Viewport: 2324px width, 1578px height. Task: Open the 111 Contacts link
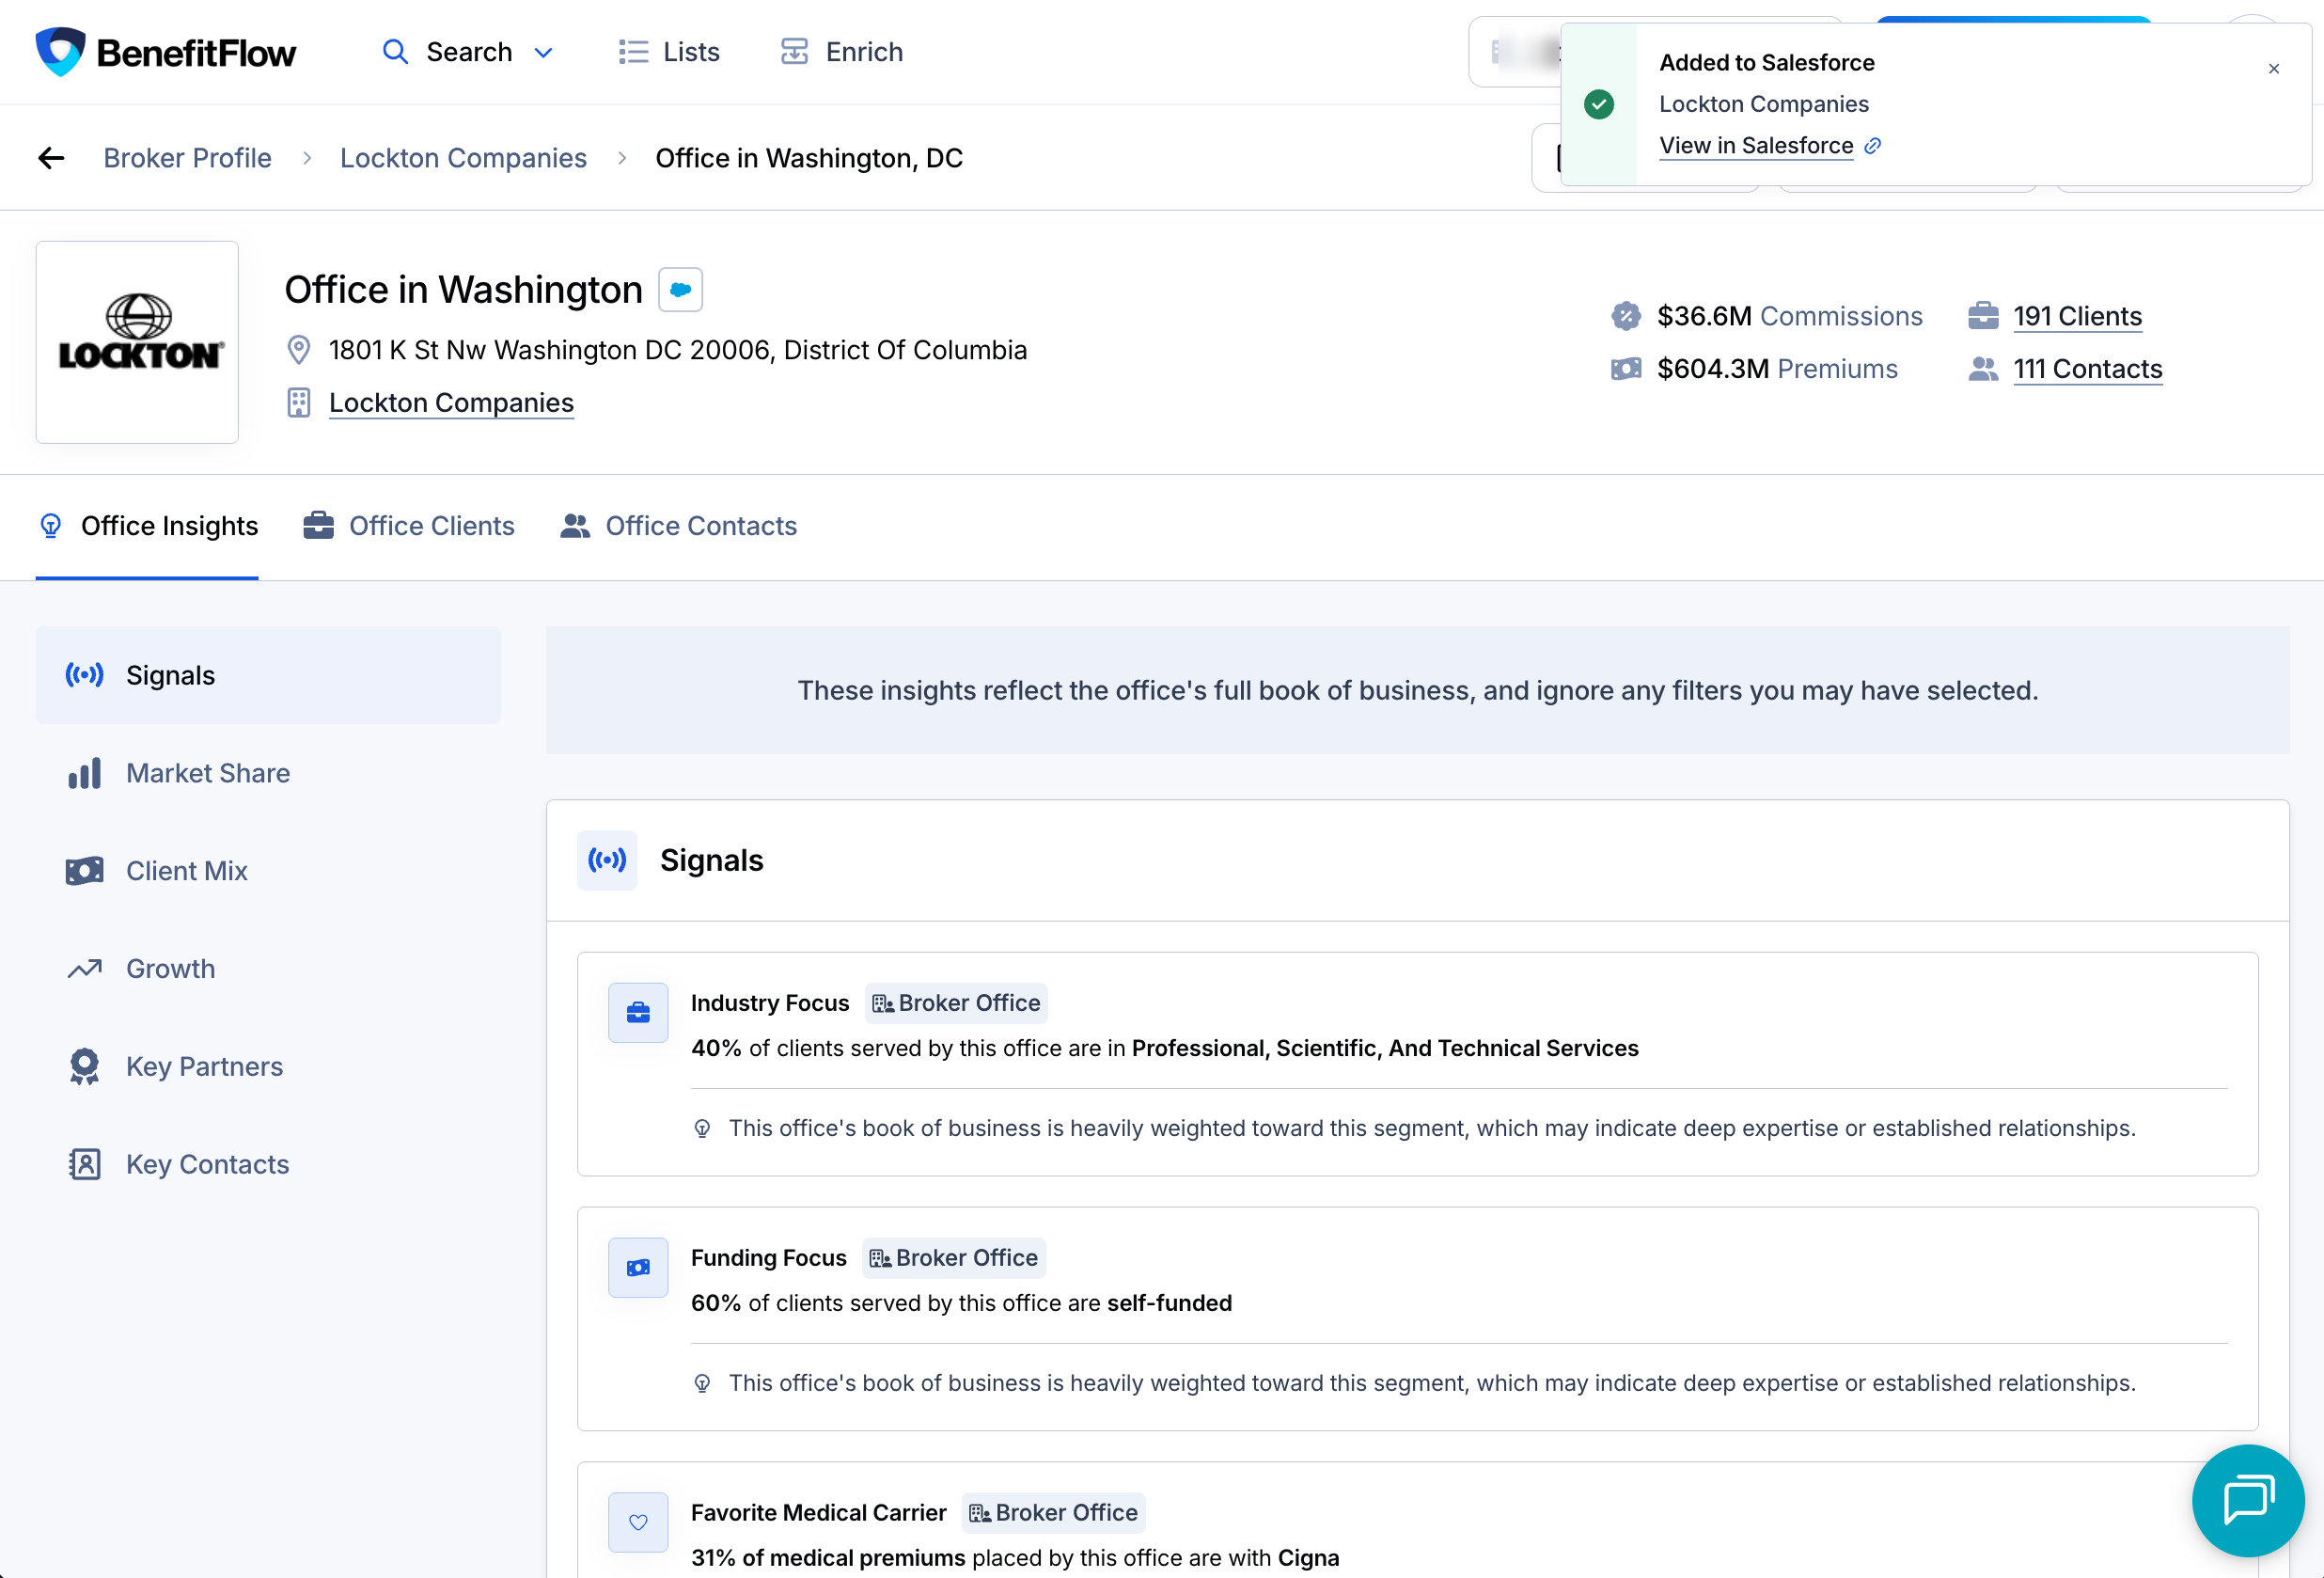point(2087,369)
